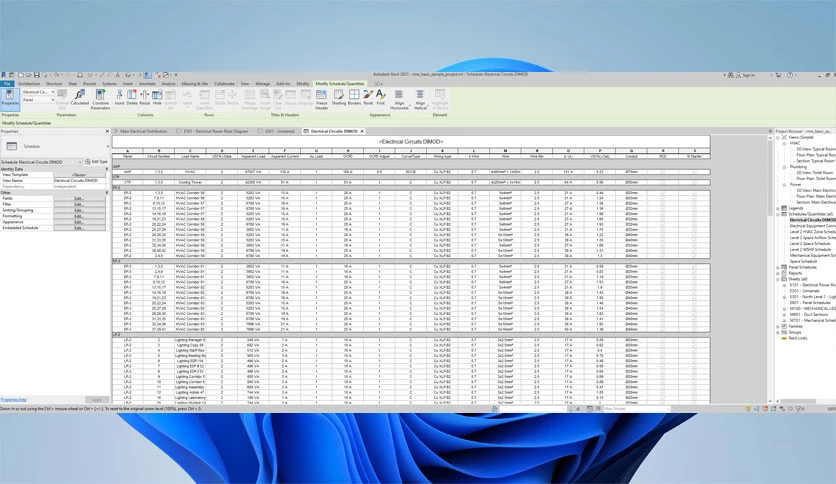Expand Legends node in Project Browser

[x=778, y=208]
